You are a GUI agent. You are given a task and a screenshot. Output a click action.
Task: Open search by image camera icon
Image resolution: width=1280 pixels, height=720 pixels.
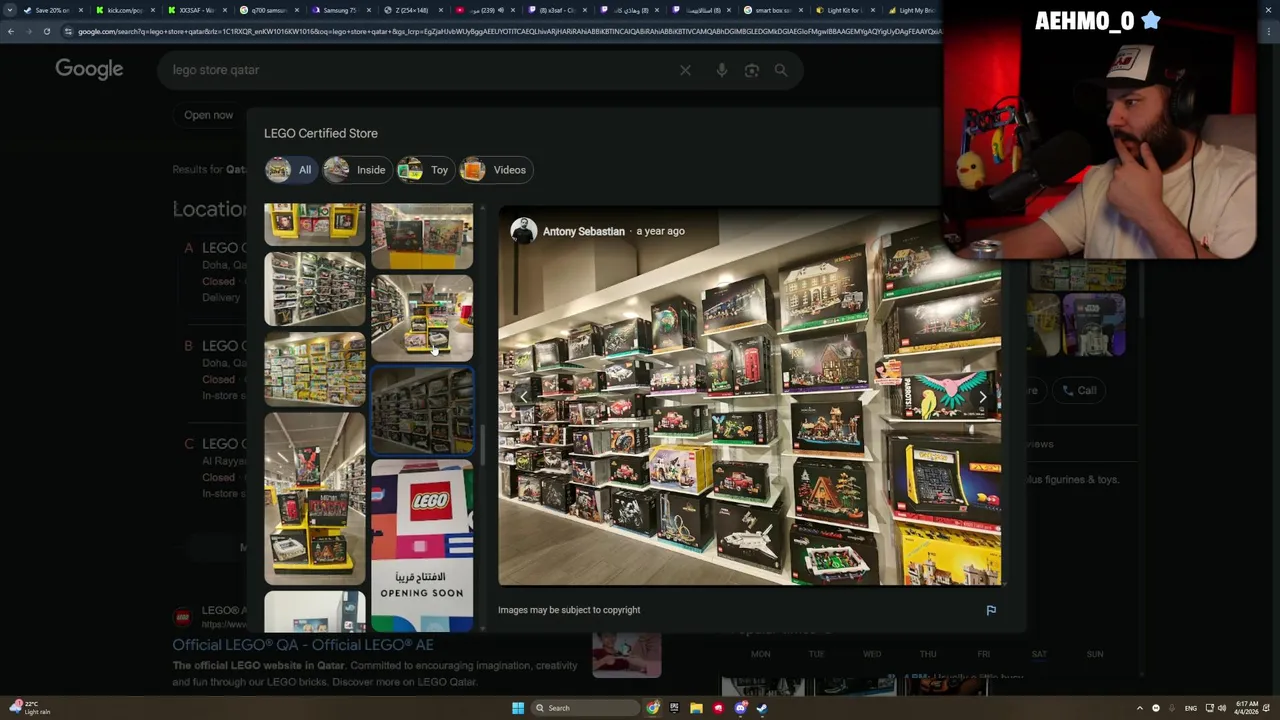click(752, 70)
